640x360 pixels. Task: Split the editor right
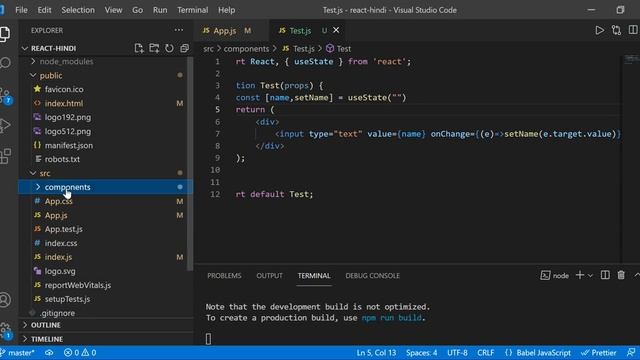(633, 30)
